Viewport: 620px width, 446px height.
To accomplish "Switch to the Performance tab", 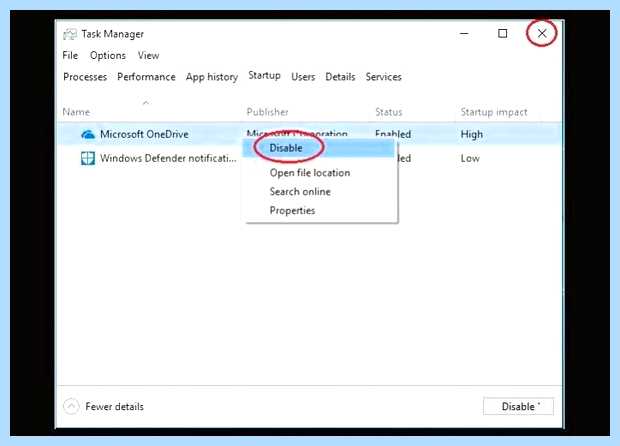I will pyautogui.click(x=146, y=77).
